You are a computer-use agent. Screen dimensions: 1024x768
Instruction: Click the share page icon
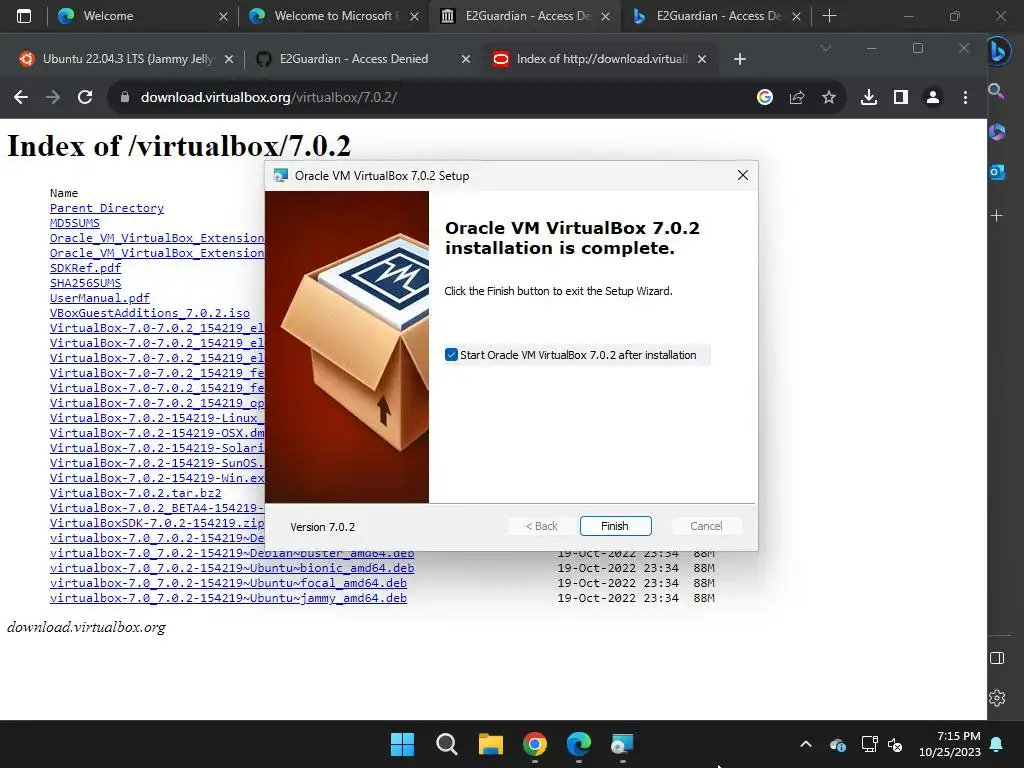[797, 97]
